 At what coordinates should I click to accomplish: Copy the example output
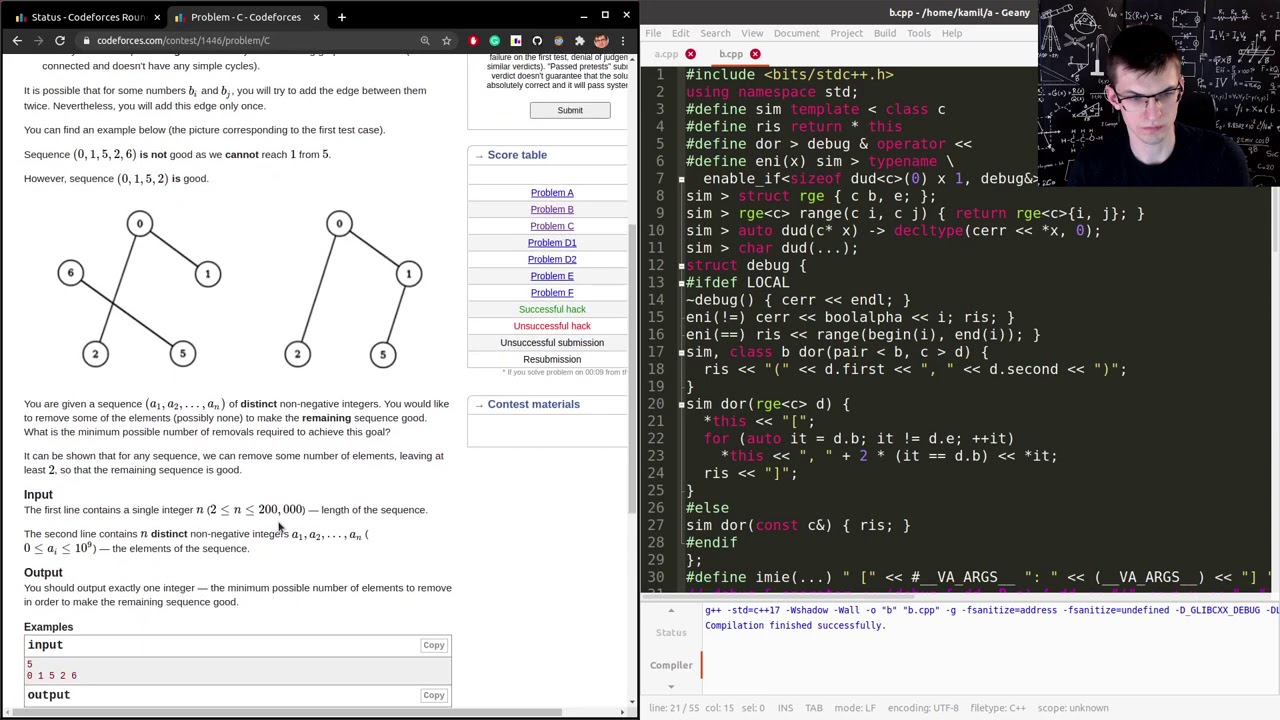coord(433,695)
